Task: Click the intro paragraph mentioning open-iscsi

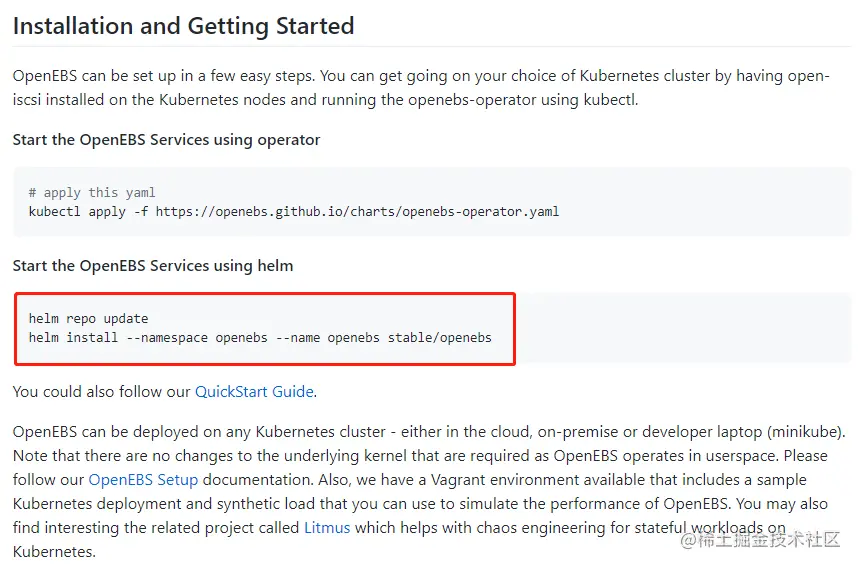Action: click(x=420, y=88)
